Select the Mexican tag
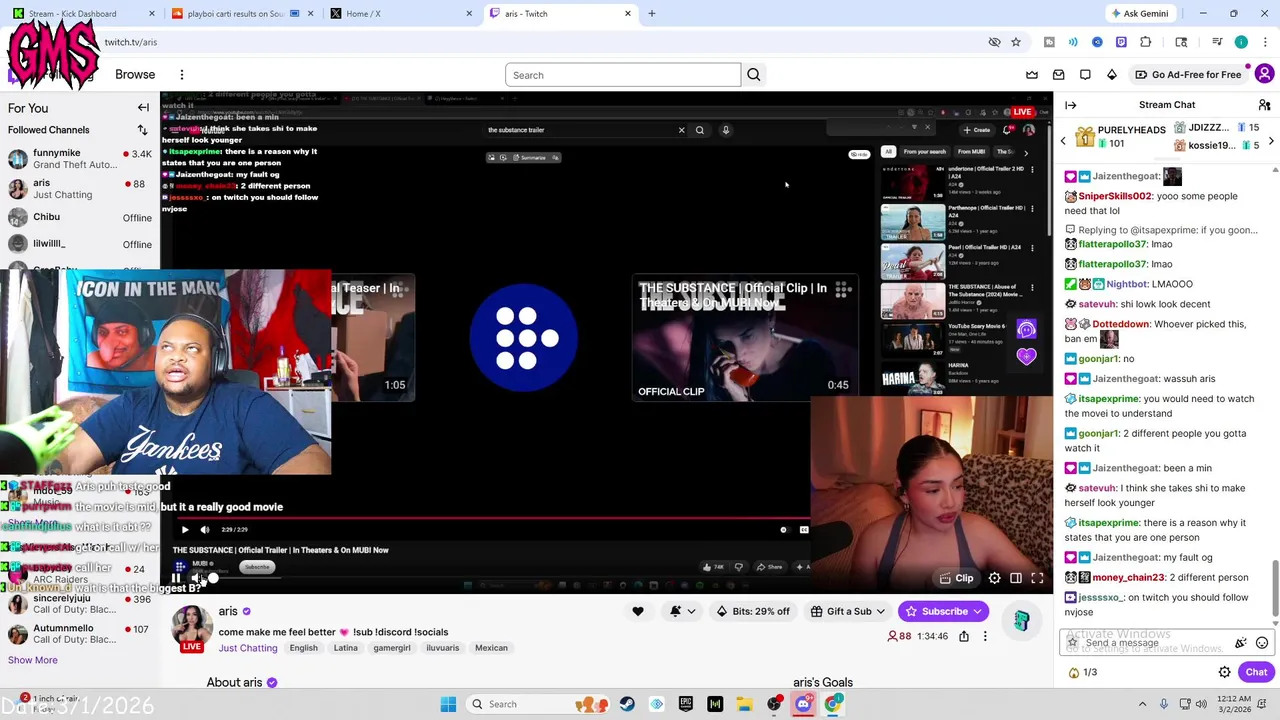This screenshot has width=1280, height=720. click(491, 648)
